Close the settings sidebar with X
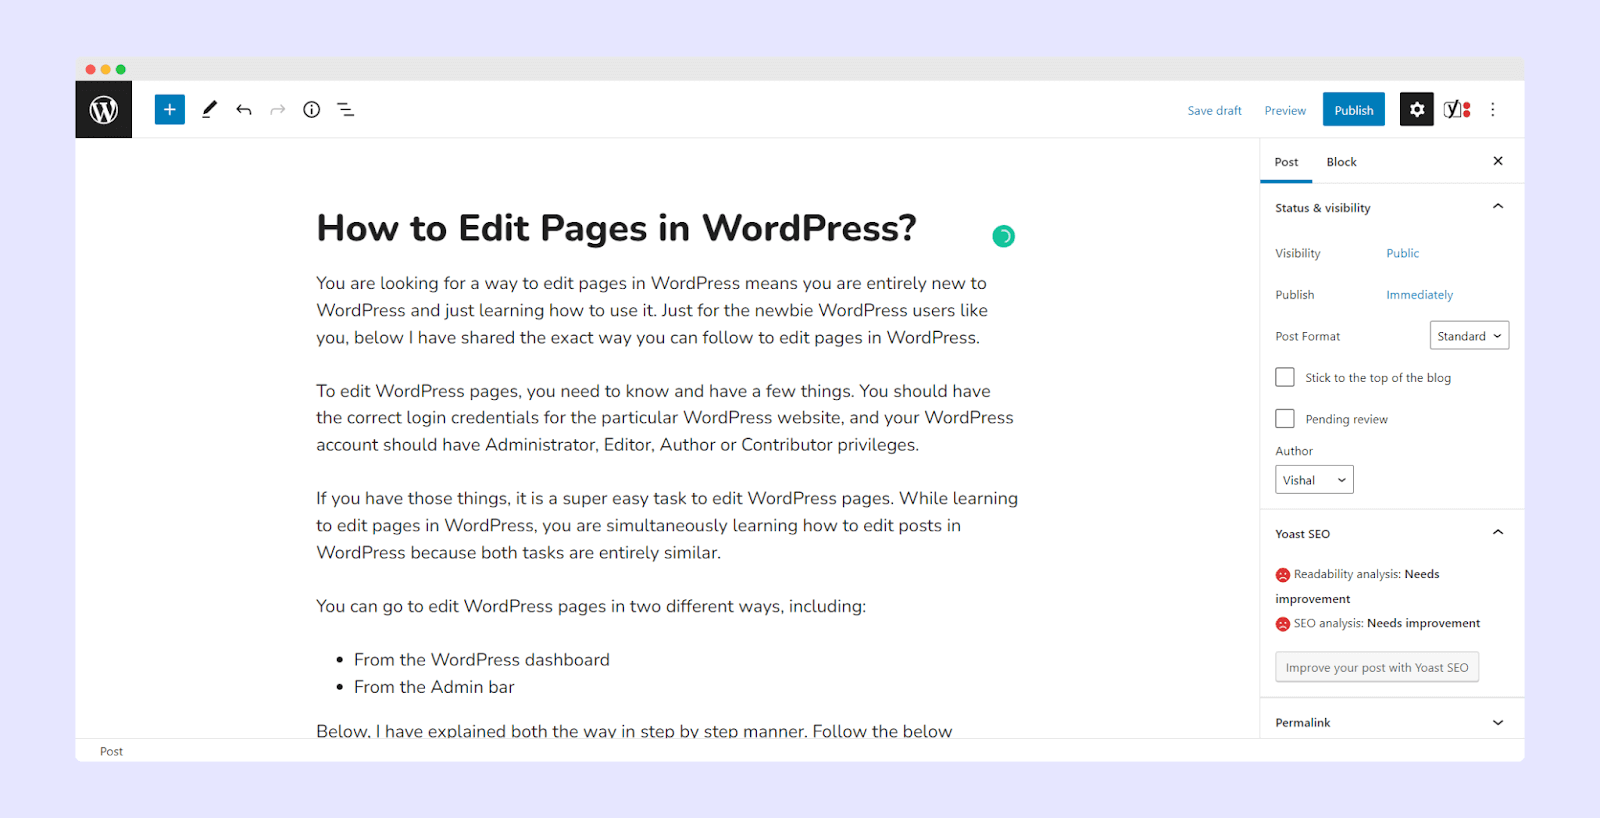 1498,161
